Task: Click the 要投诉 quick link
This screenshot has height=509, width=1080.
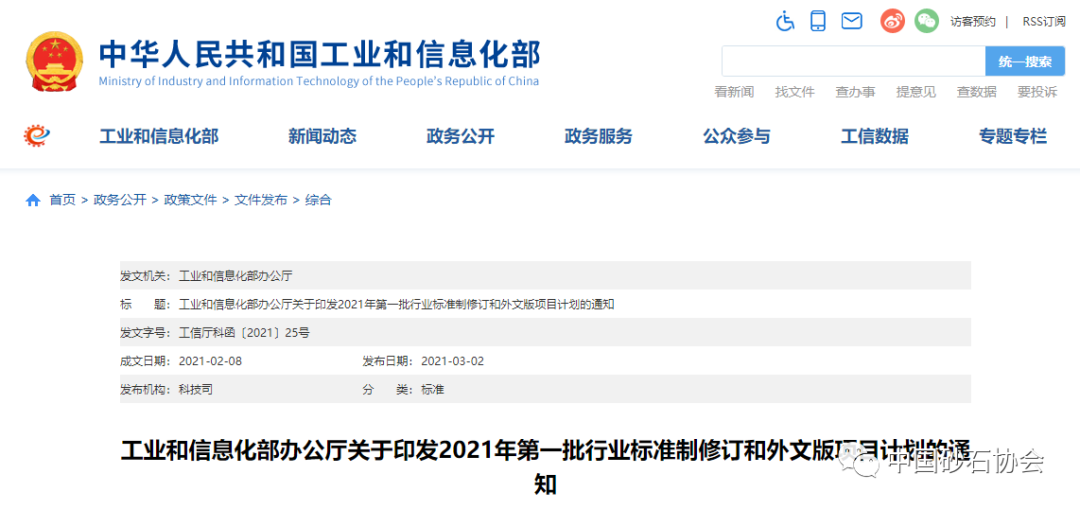Action: [x=1037, y=92]
